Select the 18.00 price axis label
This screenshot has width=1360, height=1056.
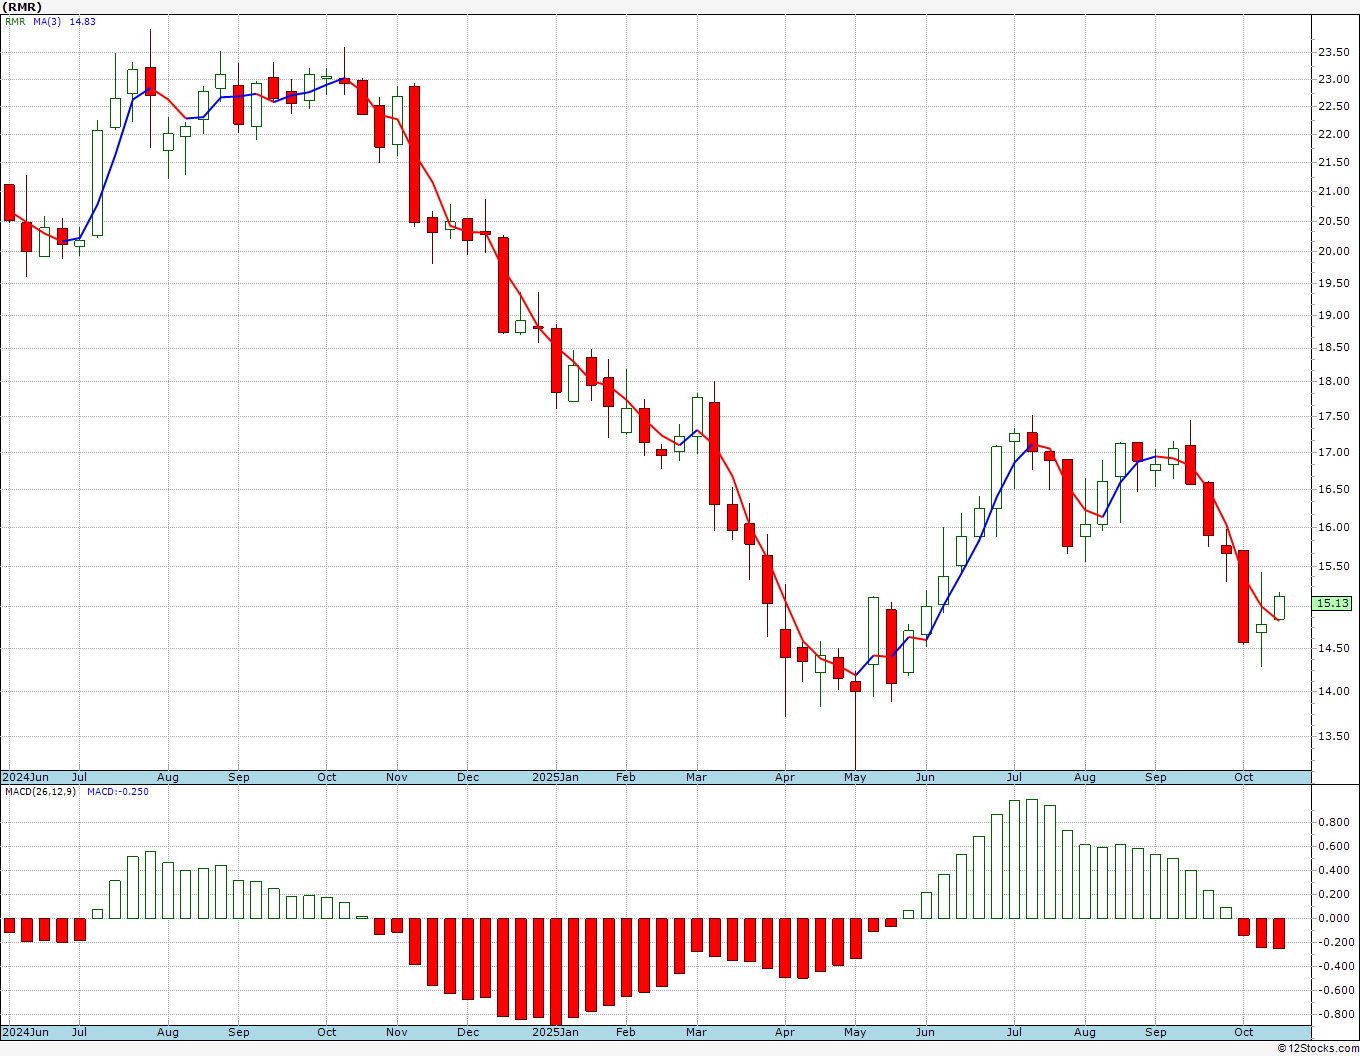point(1333,381)
